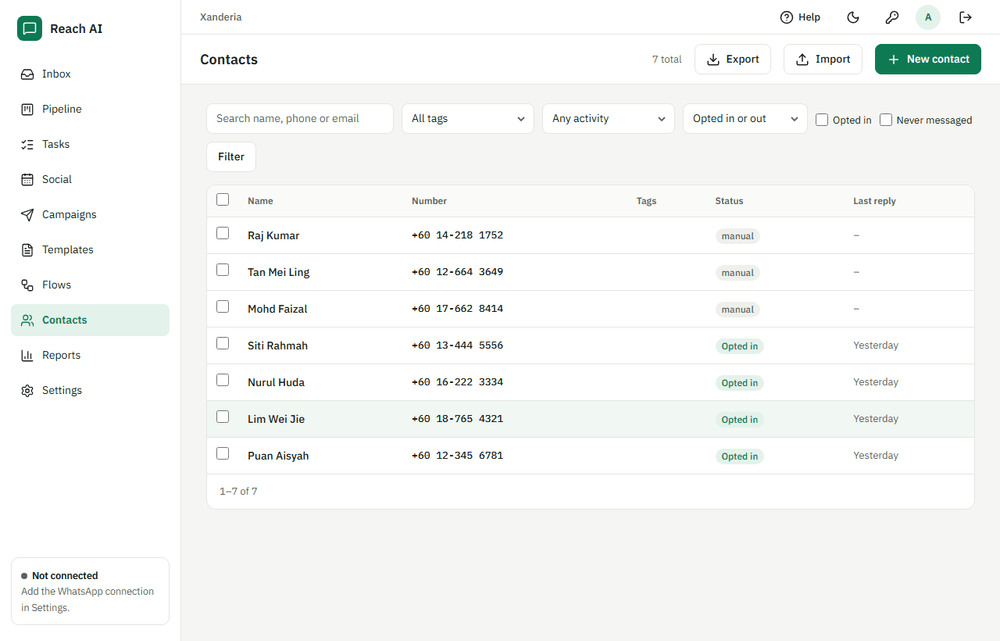Click the download icon on Export
Screen dimensions: 1000x641
713,59
